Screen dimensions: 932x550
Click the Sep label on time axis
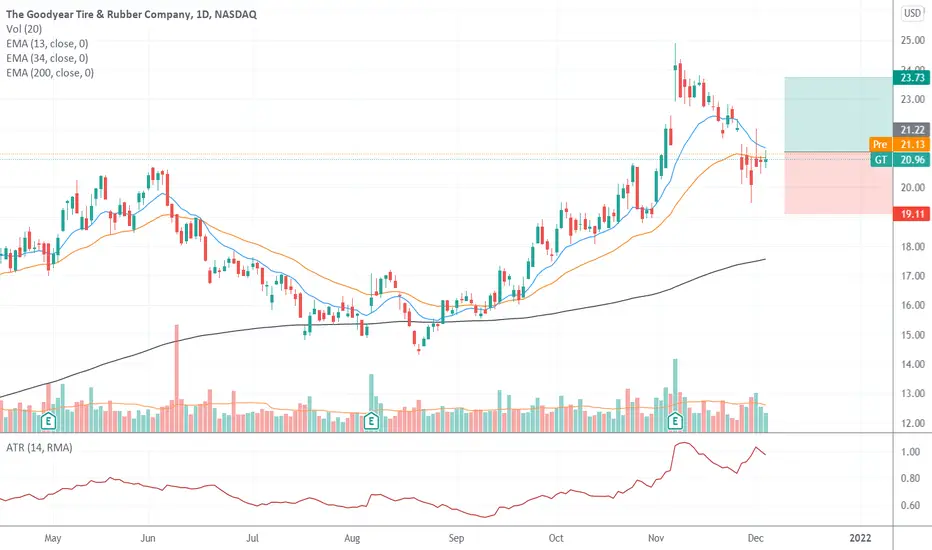tap(456, 538)
